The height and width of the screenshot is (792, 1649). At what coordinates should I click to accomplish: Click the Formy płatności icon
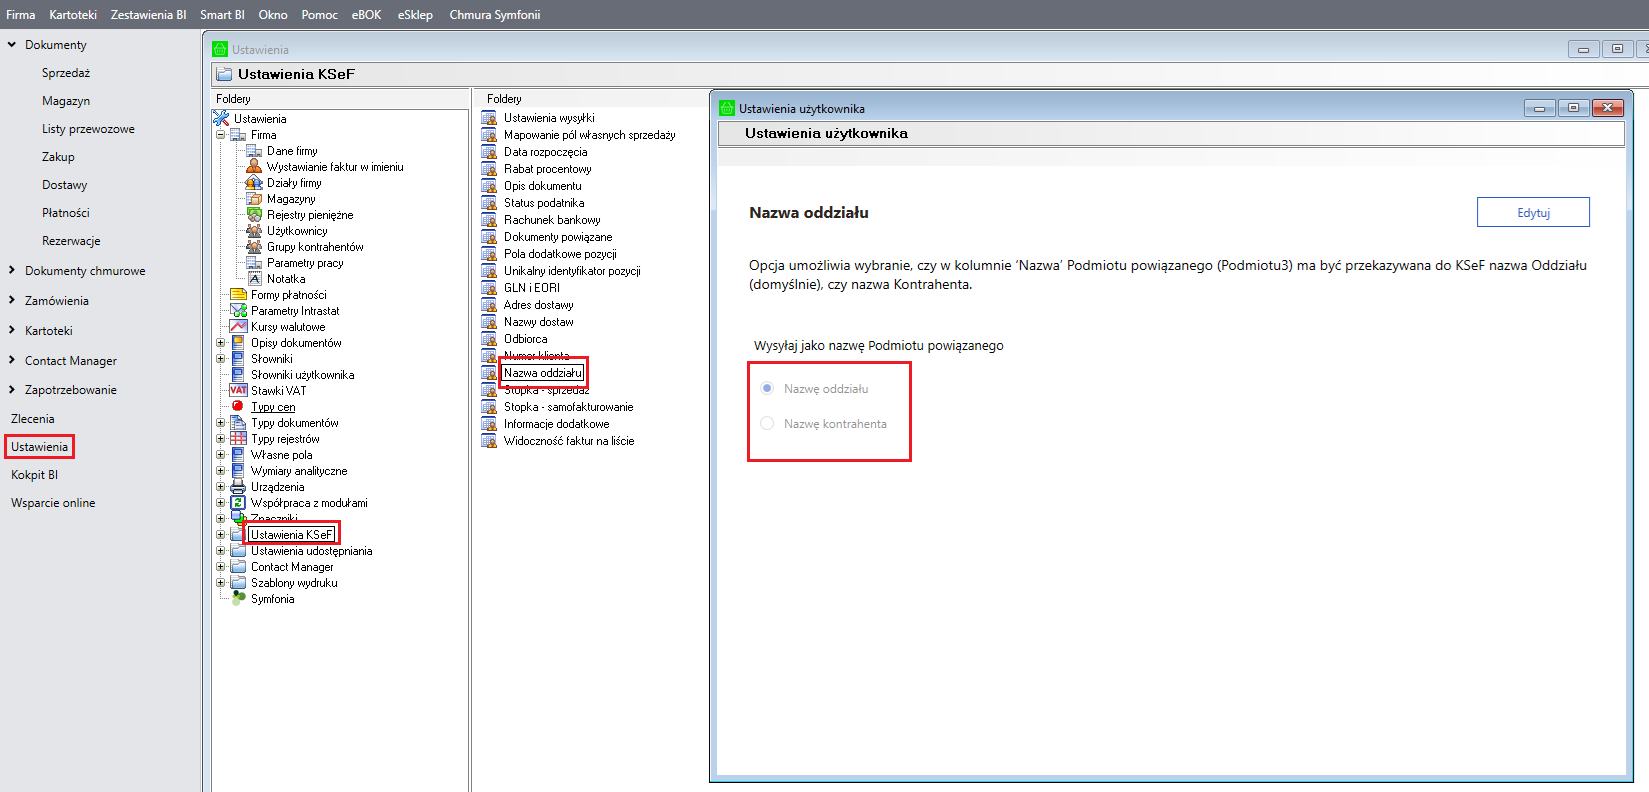pos(238,295)
